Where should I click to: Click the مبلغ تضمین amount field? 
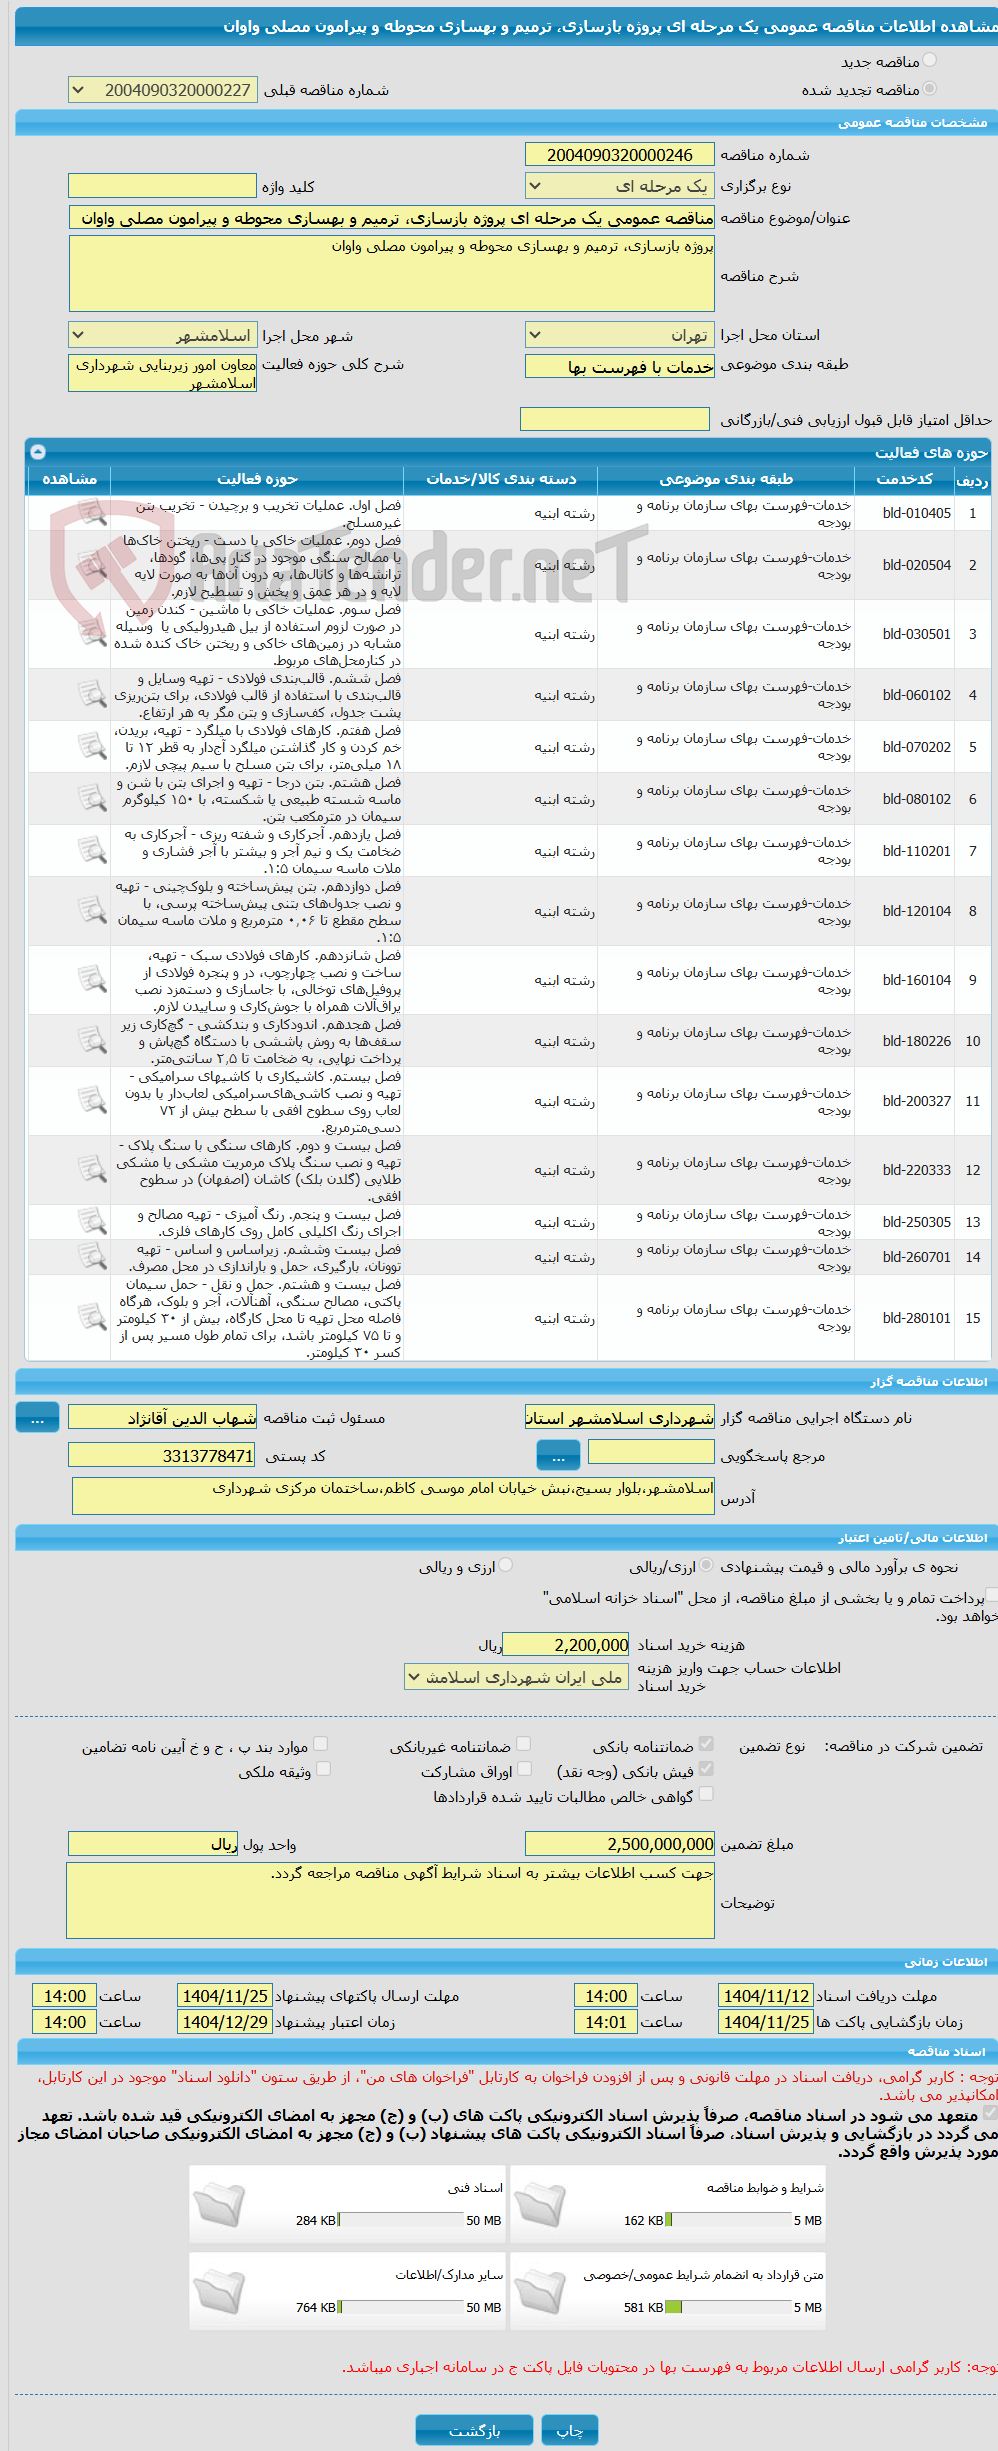619,1843
